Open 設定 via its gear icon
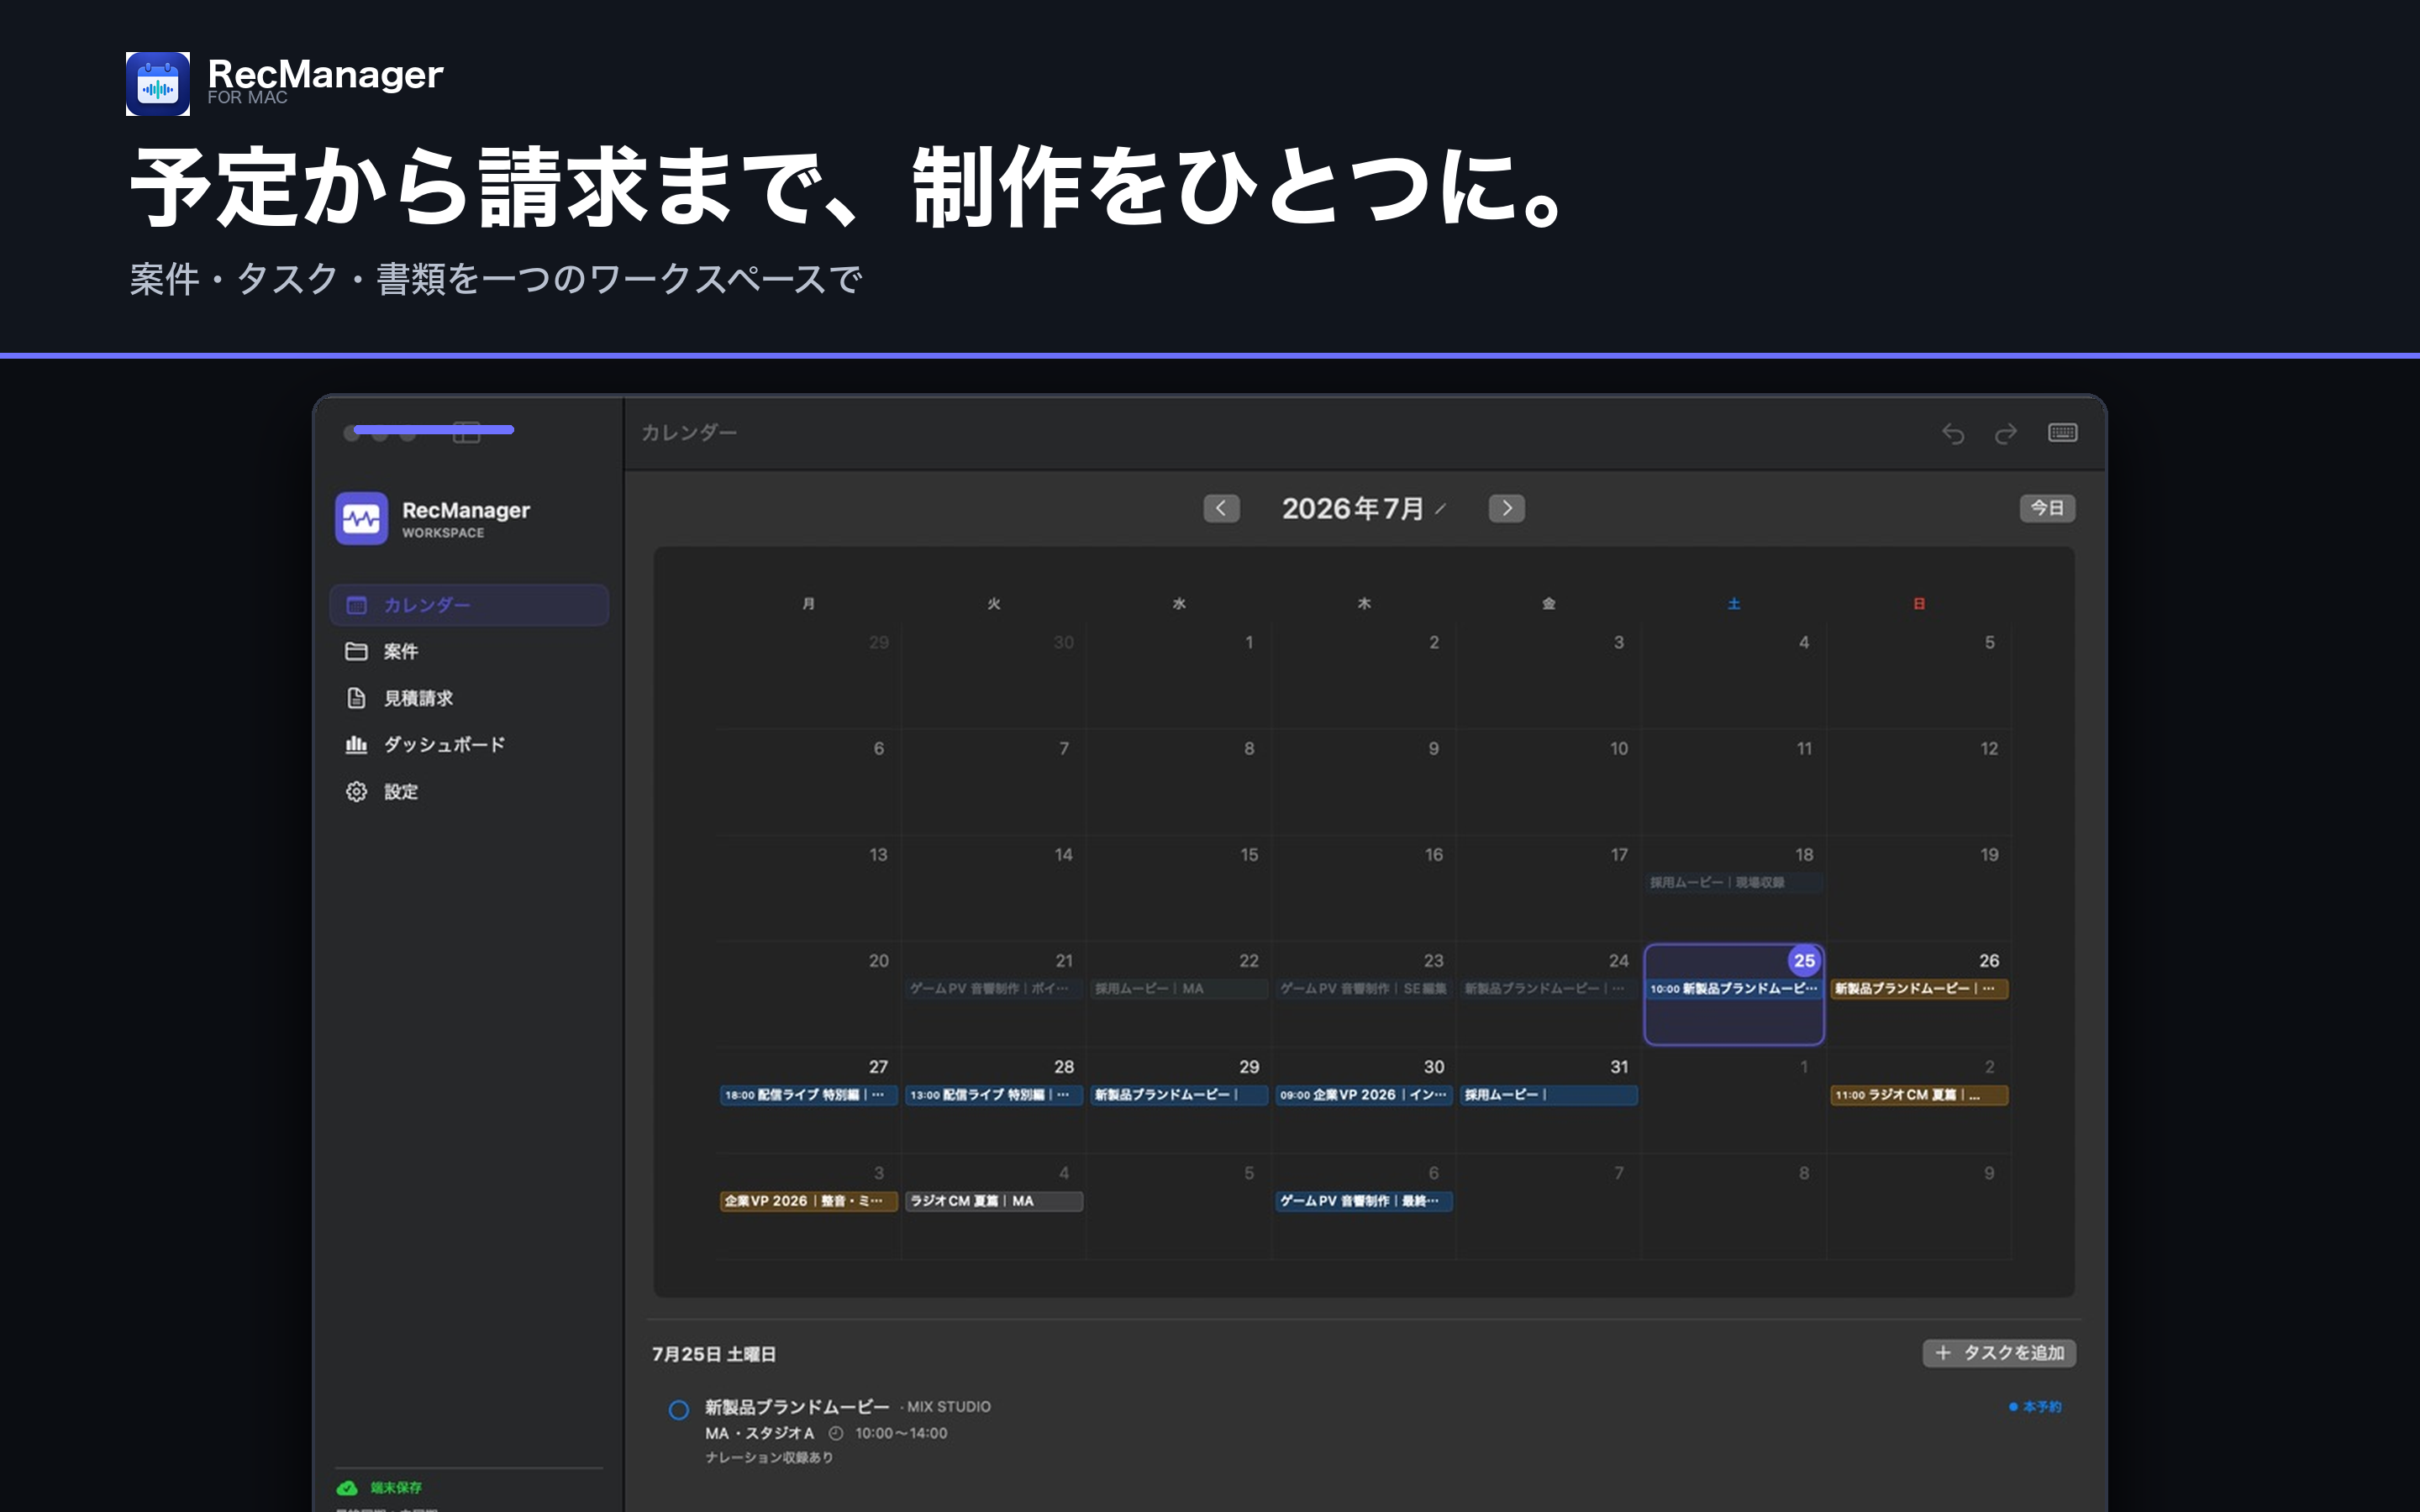The image size is (2420, 1512). (356, 791)
